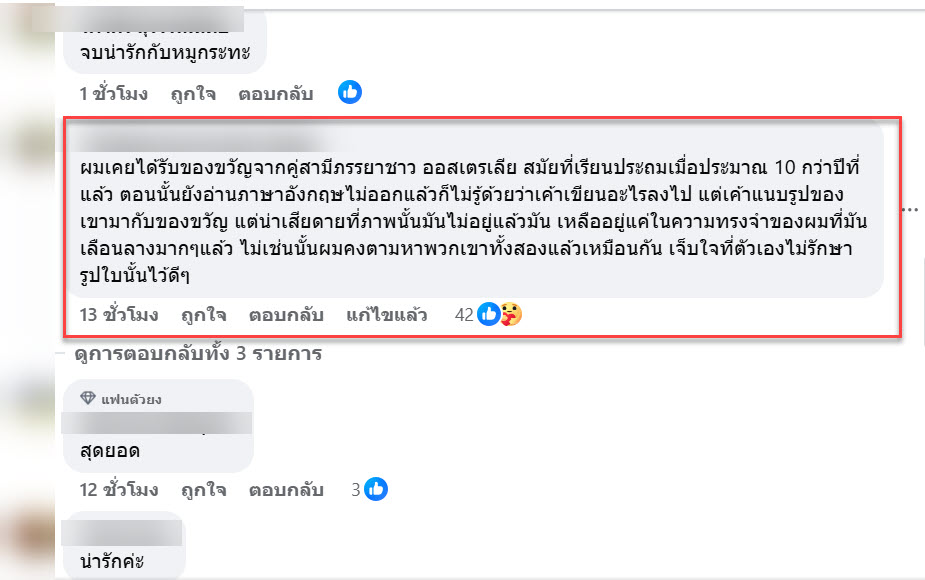Viewport: 925px width, 580px height.
Task: Open the 42 reactions count list
Action: 463,315
